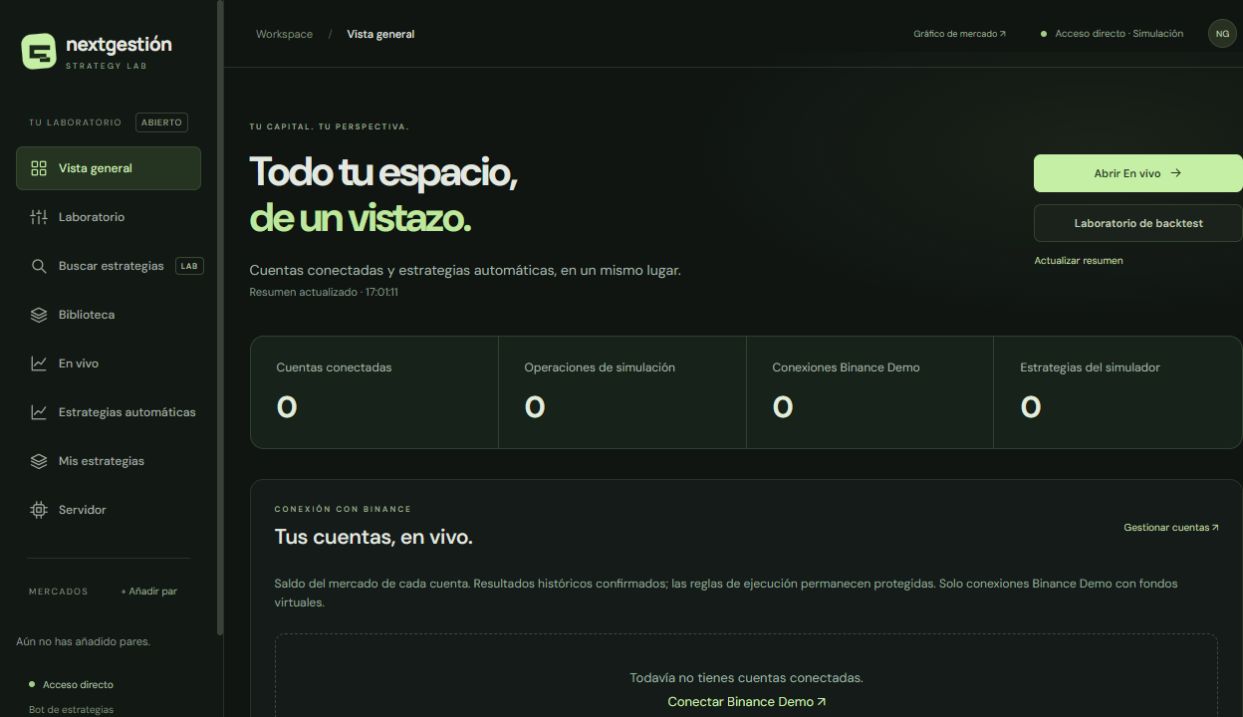This screenshot has height=717, width=1243.
Task: Click the Biblioteca layers icon
Action: pos(39,315)
